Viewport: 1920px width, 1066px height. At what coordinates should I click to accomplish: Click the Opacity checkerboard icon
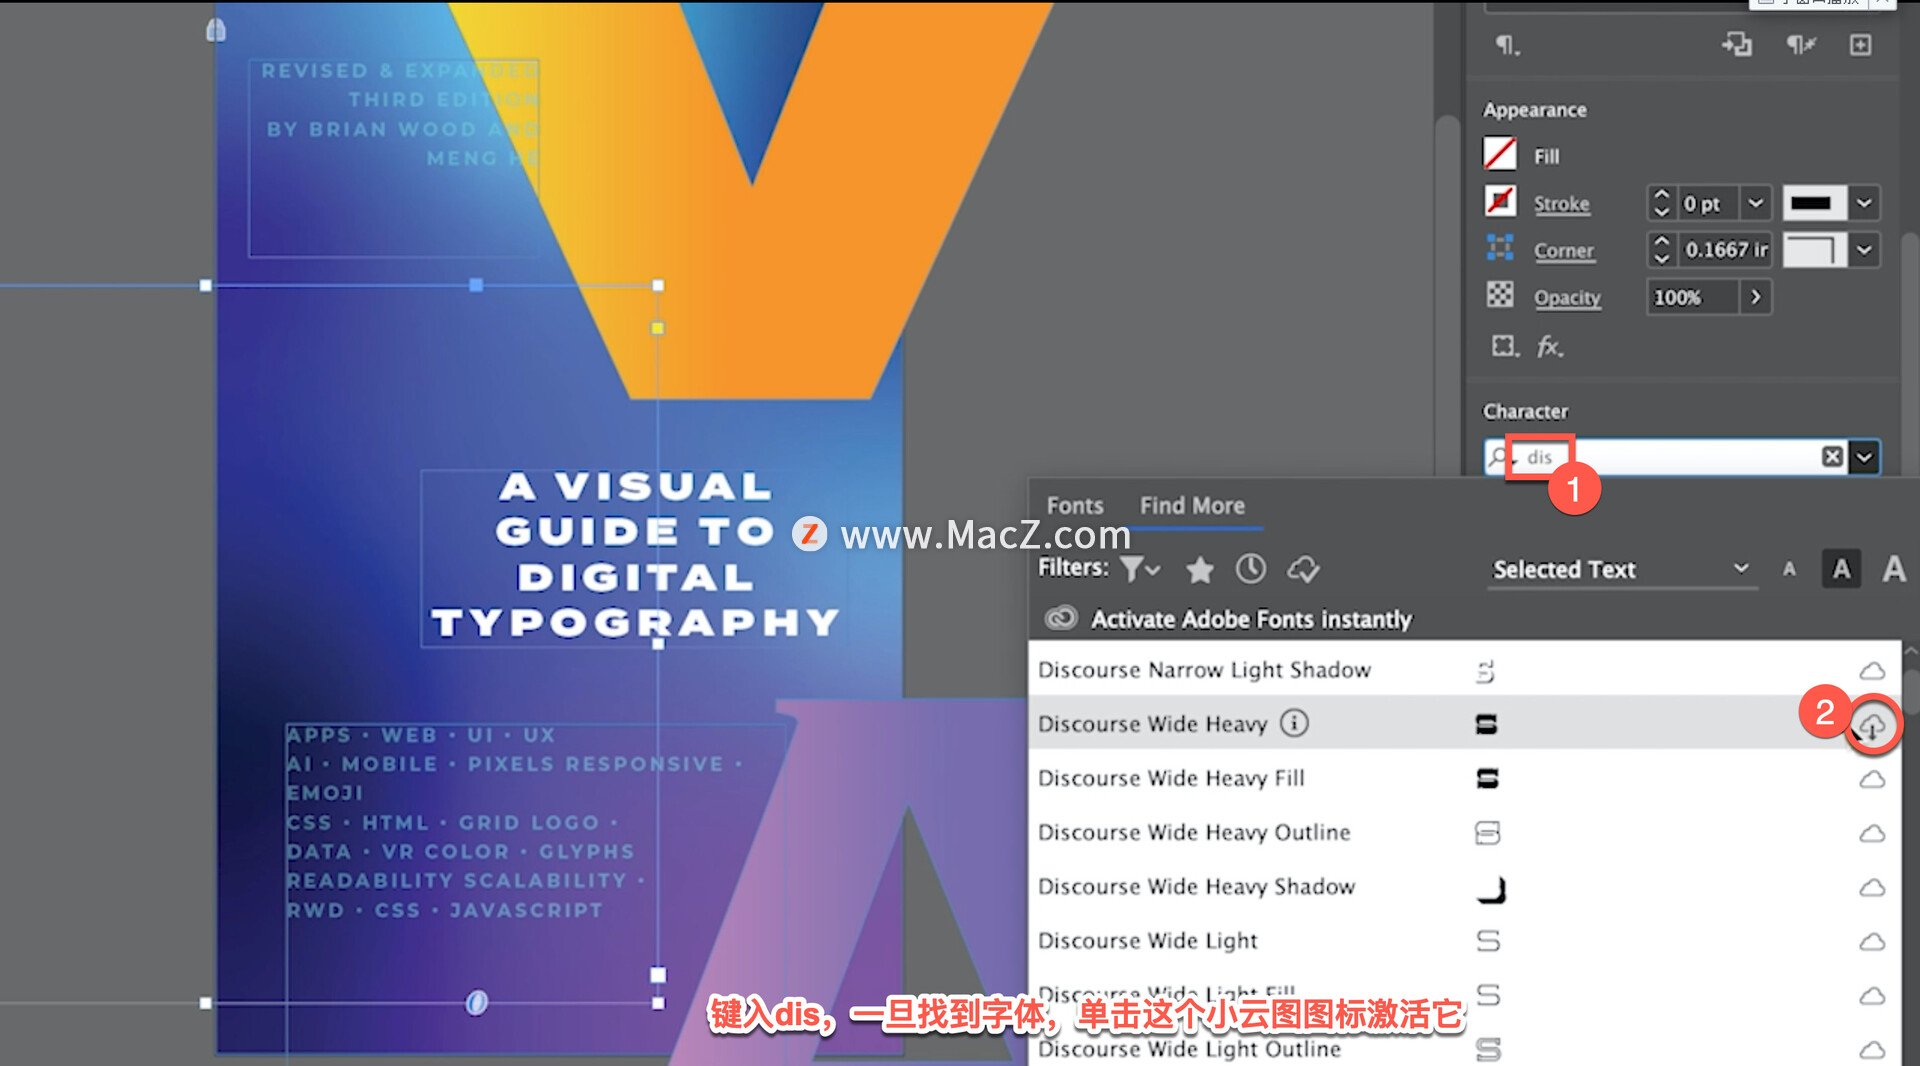1500,295
